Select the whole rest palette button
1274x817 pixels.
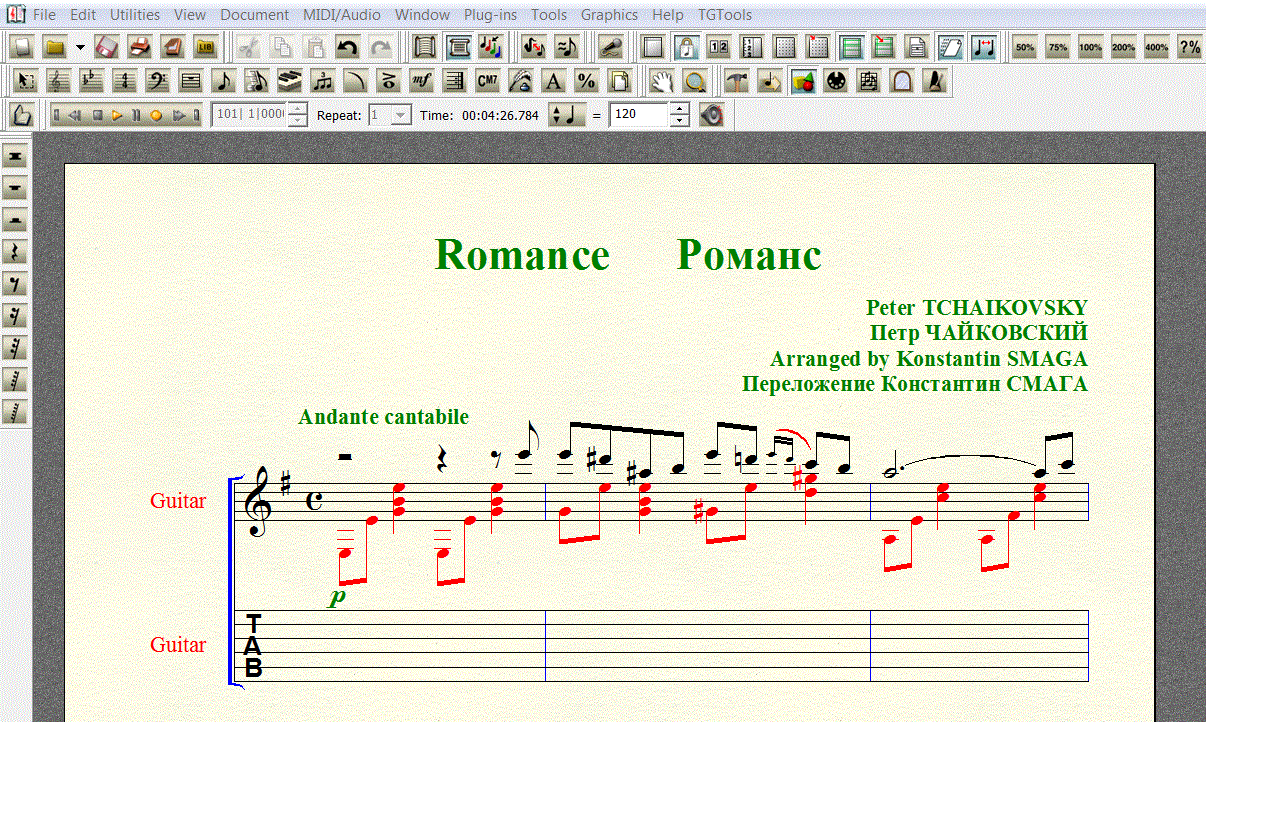point(15,189)
